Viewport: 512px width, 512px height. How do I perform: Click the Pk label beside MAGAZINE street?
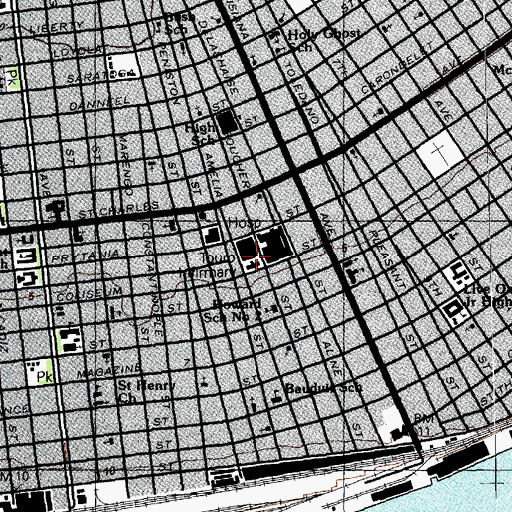click(44, 377)
